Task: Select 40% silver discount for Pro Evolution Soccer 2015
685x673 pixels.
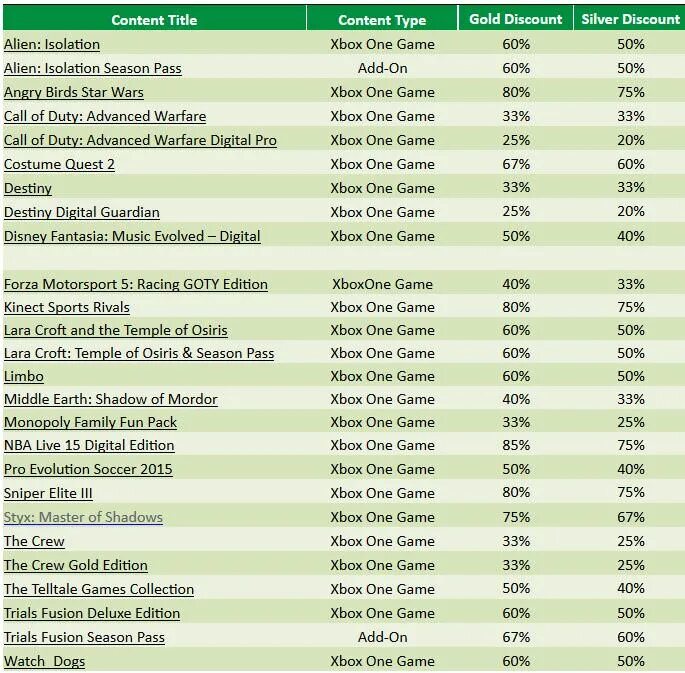Action: [631, 469]
